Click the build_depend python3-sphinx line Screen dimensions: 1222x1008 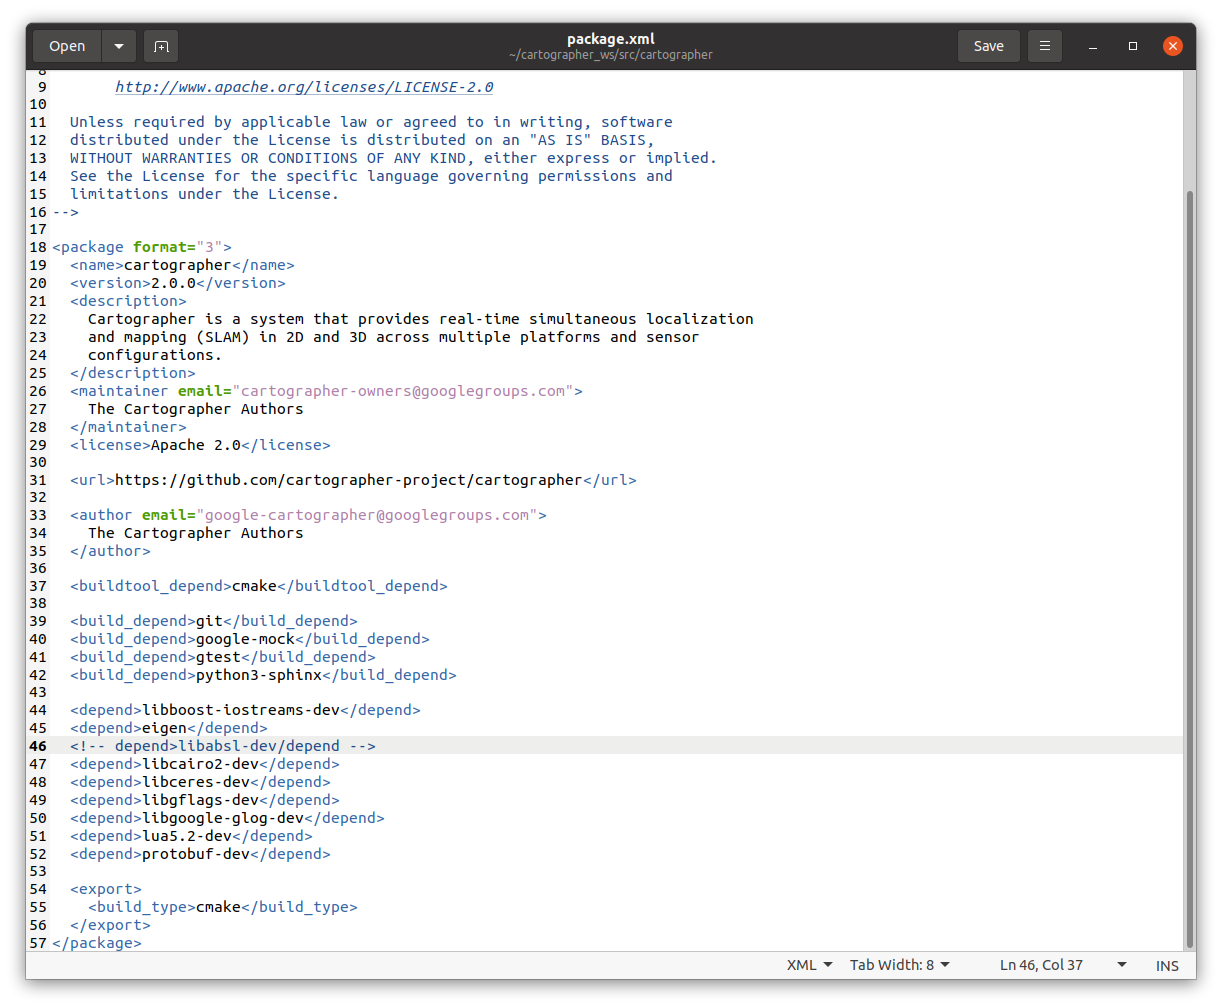(263, 675)
